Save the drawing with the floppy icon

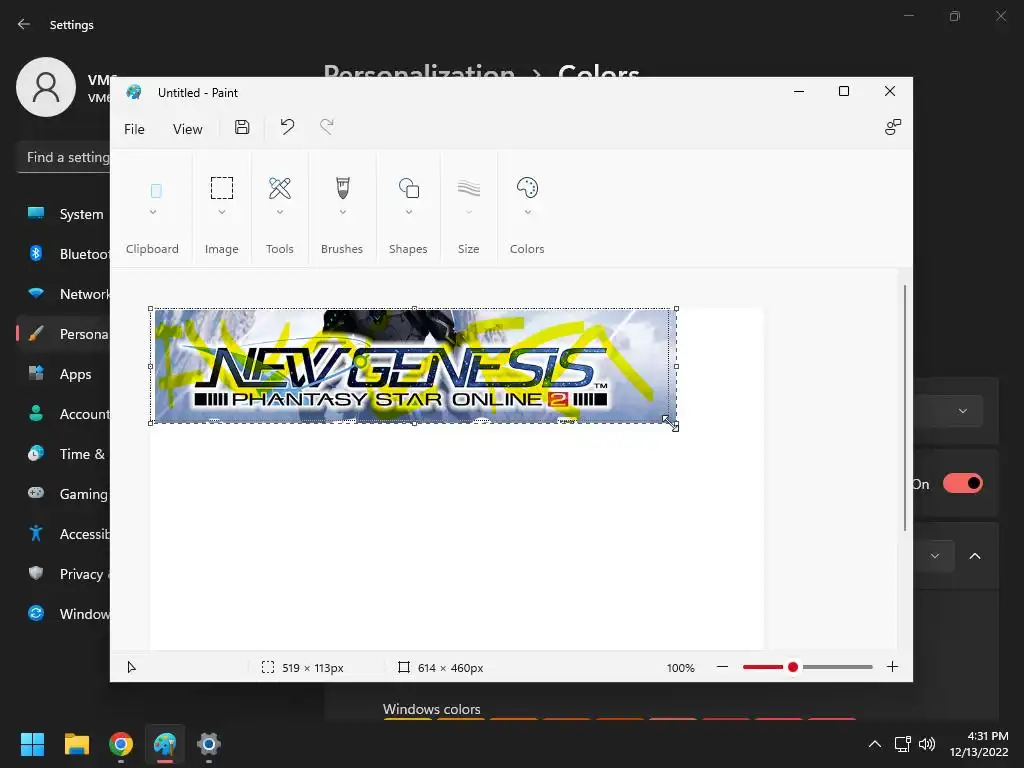pyautogui.click(x=242, y=127)
